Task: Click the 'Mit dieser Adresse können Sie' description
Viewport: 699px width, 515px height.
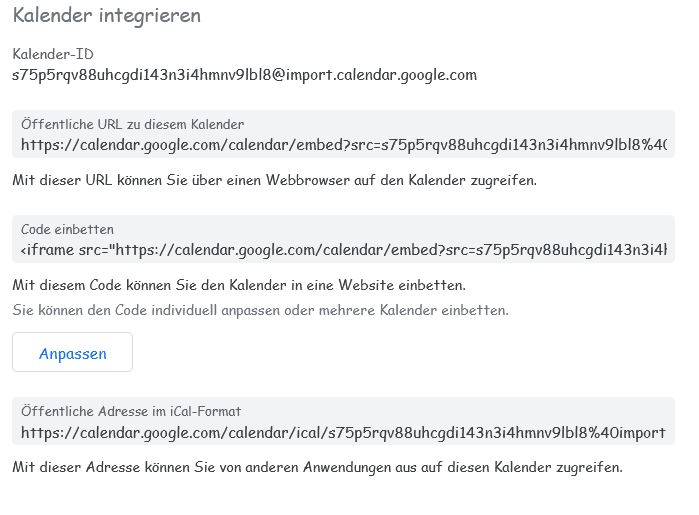Action: click(317, 467)
